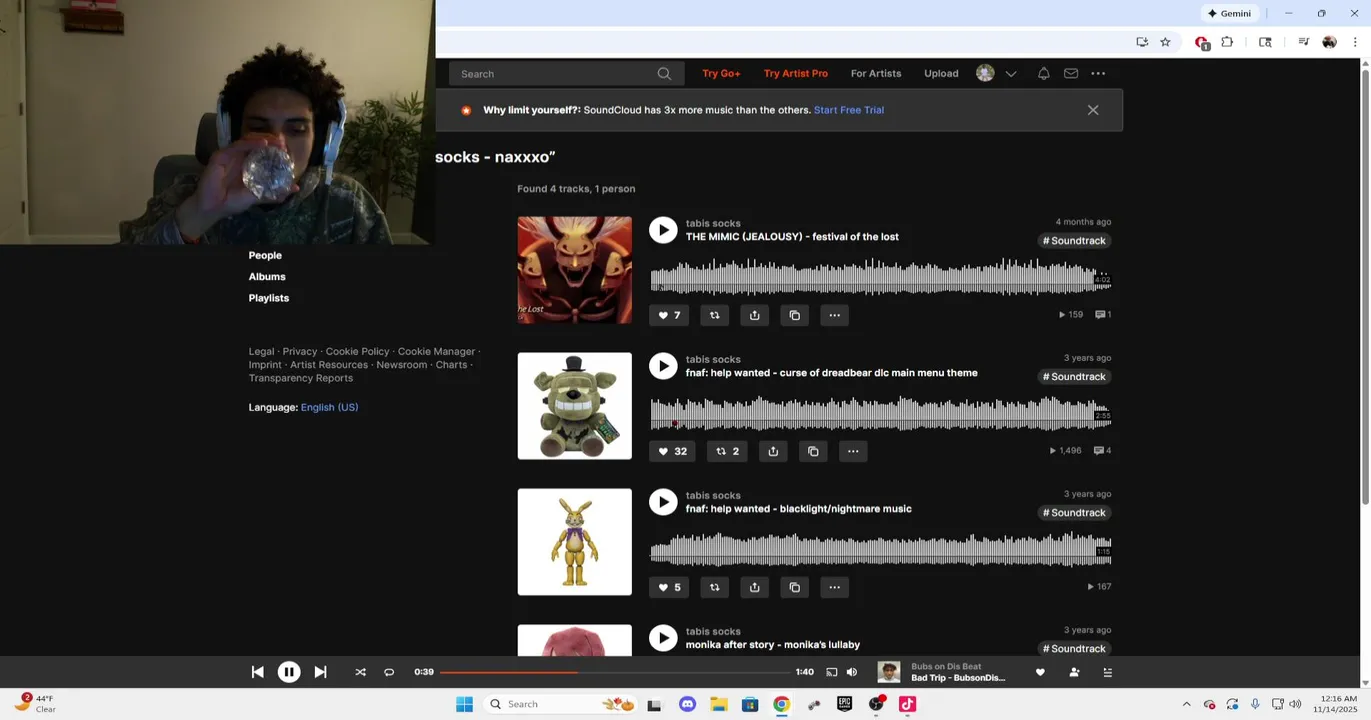
Task: Open THE MIMIC track artwork thumbnail
Action: pyautogui.click(x=574, y=270)
